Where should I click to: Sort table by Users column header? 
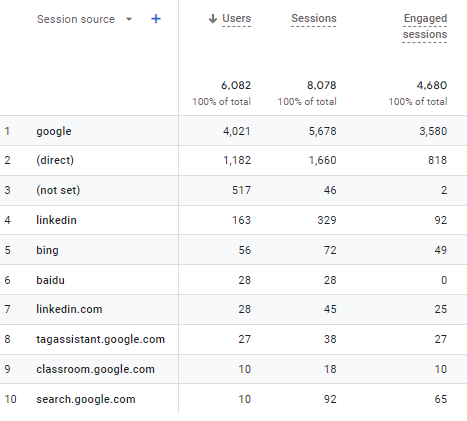tap(236, 18)
